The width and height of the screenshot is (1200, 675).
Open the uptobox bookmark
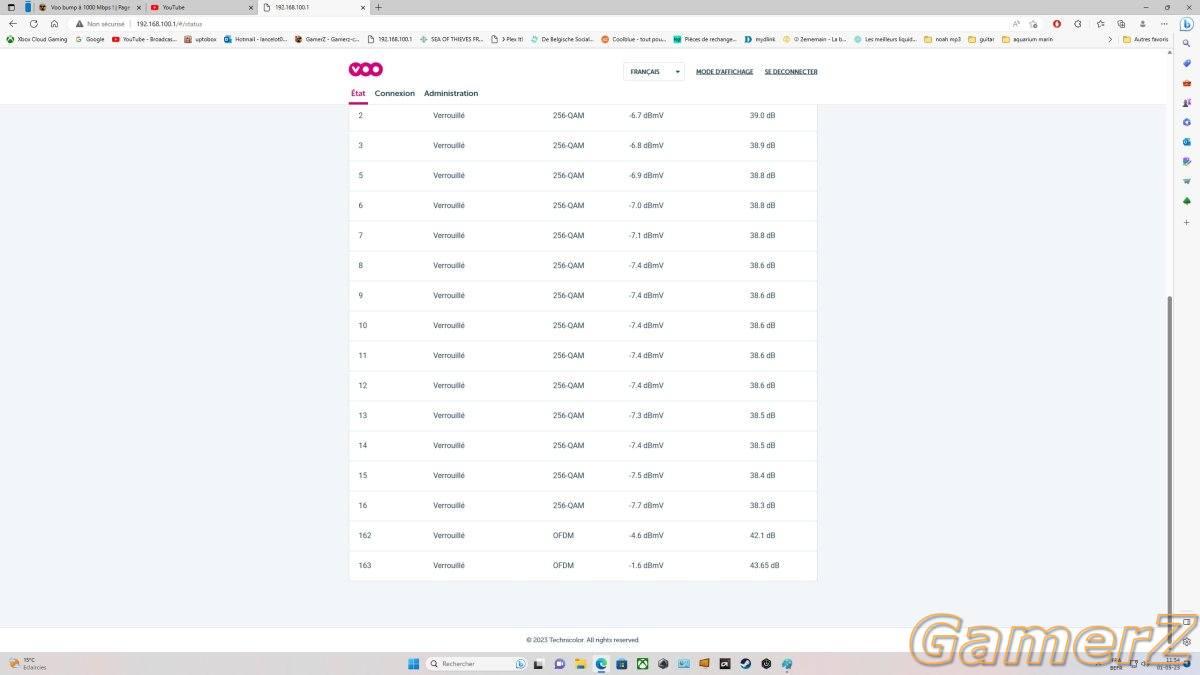point(200,39)
